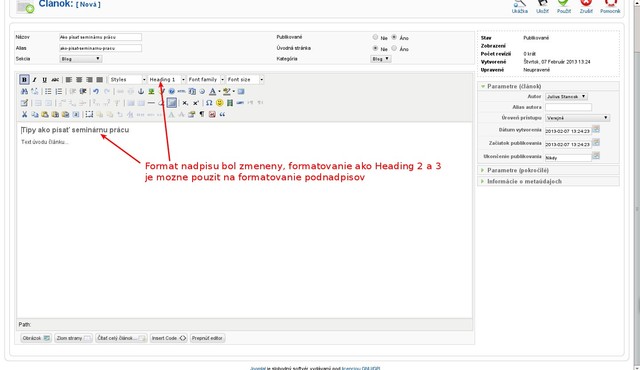Select Áno for Úvodná stránka

394,48
